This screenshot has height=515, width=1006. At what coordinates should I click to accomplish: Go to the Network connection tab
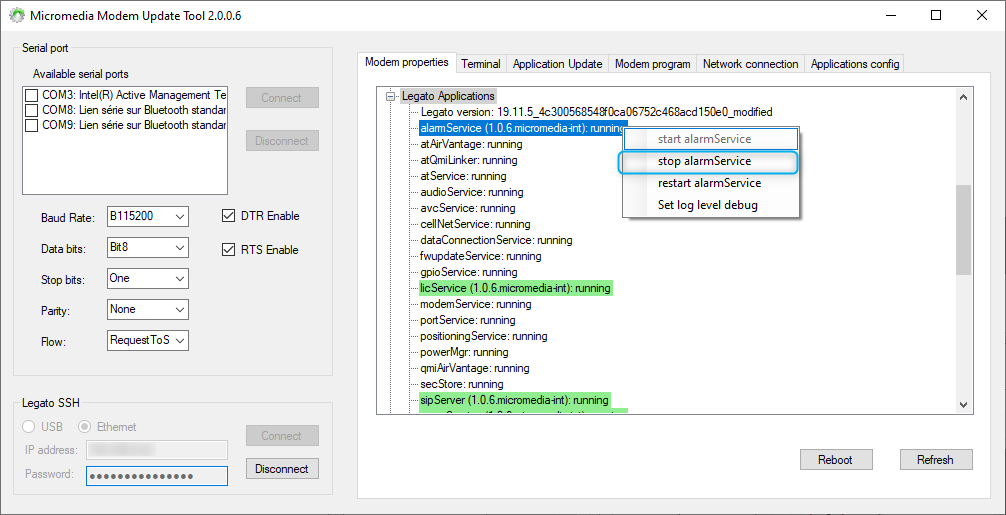[750, 64]
